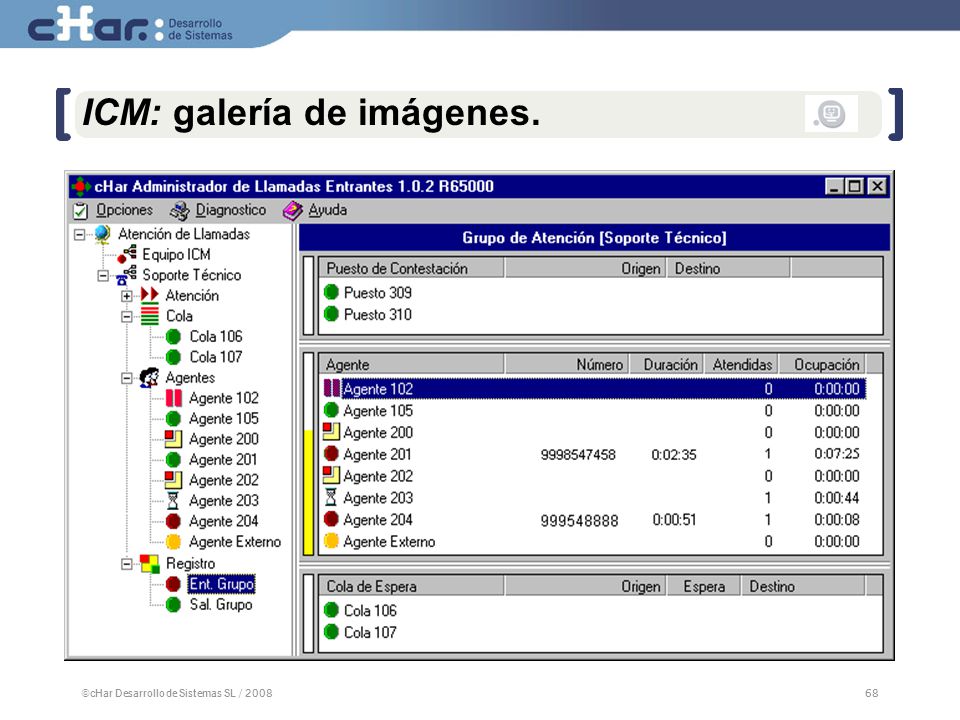Screen dimensions: 960x720
Task: Click hourglass icon of Agente 203 in tree
Action: pos(173,501)
